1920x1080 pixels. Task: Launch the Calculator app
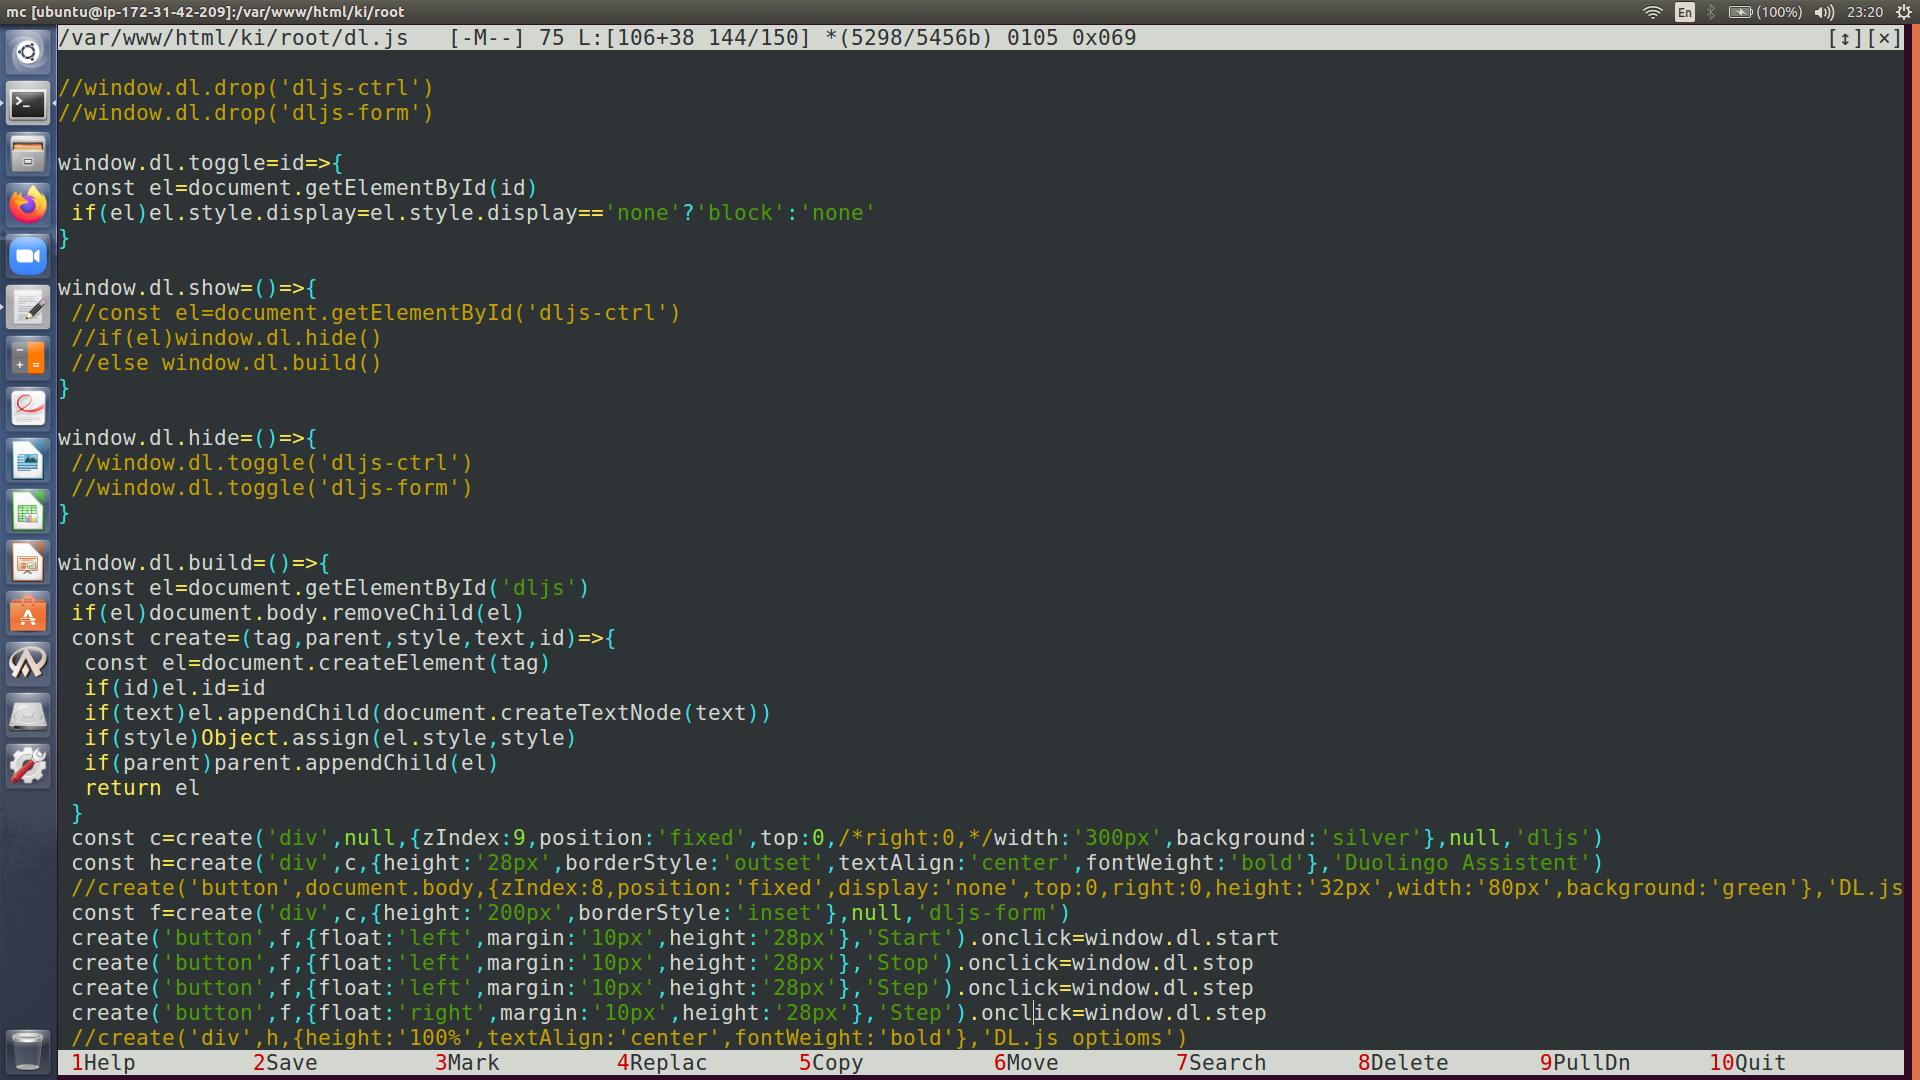pyautogui.click(x=28, y=358)
